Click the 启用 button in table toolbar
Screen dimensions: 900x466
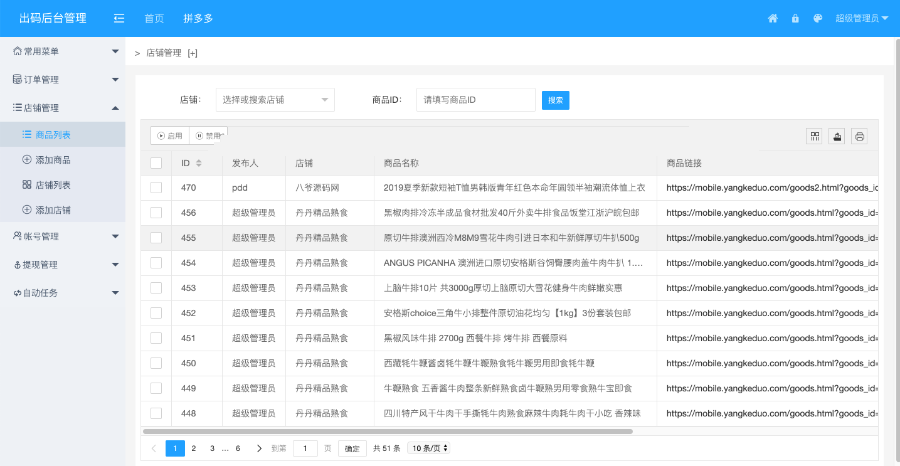pos(170,136)
